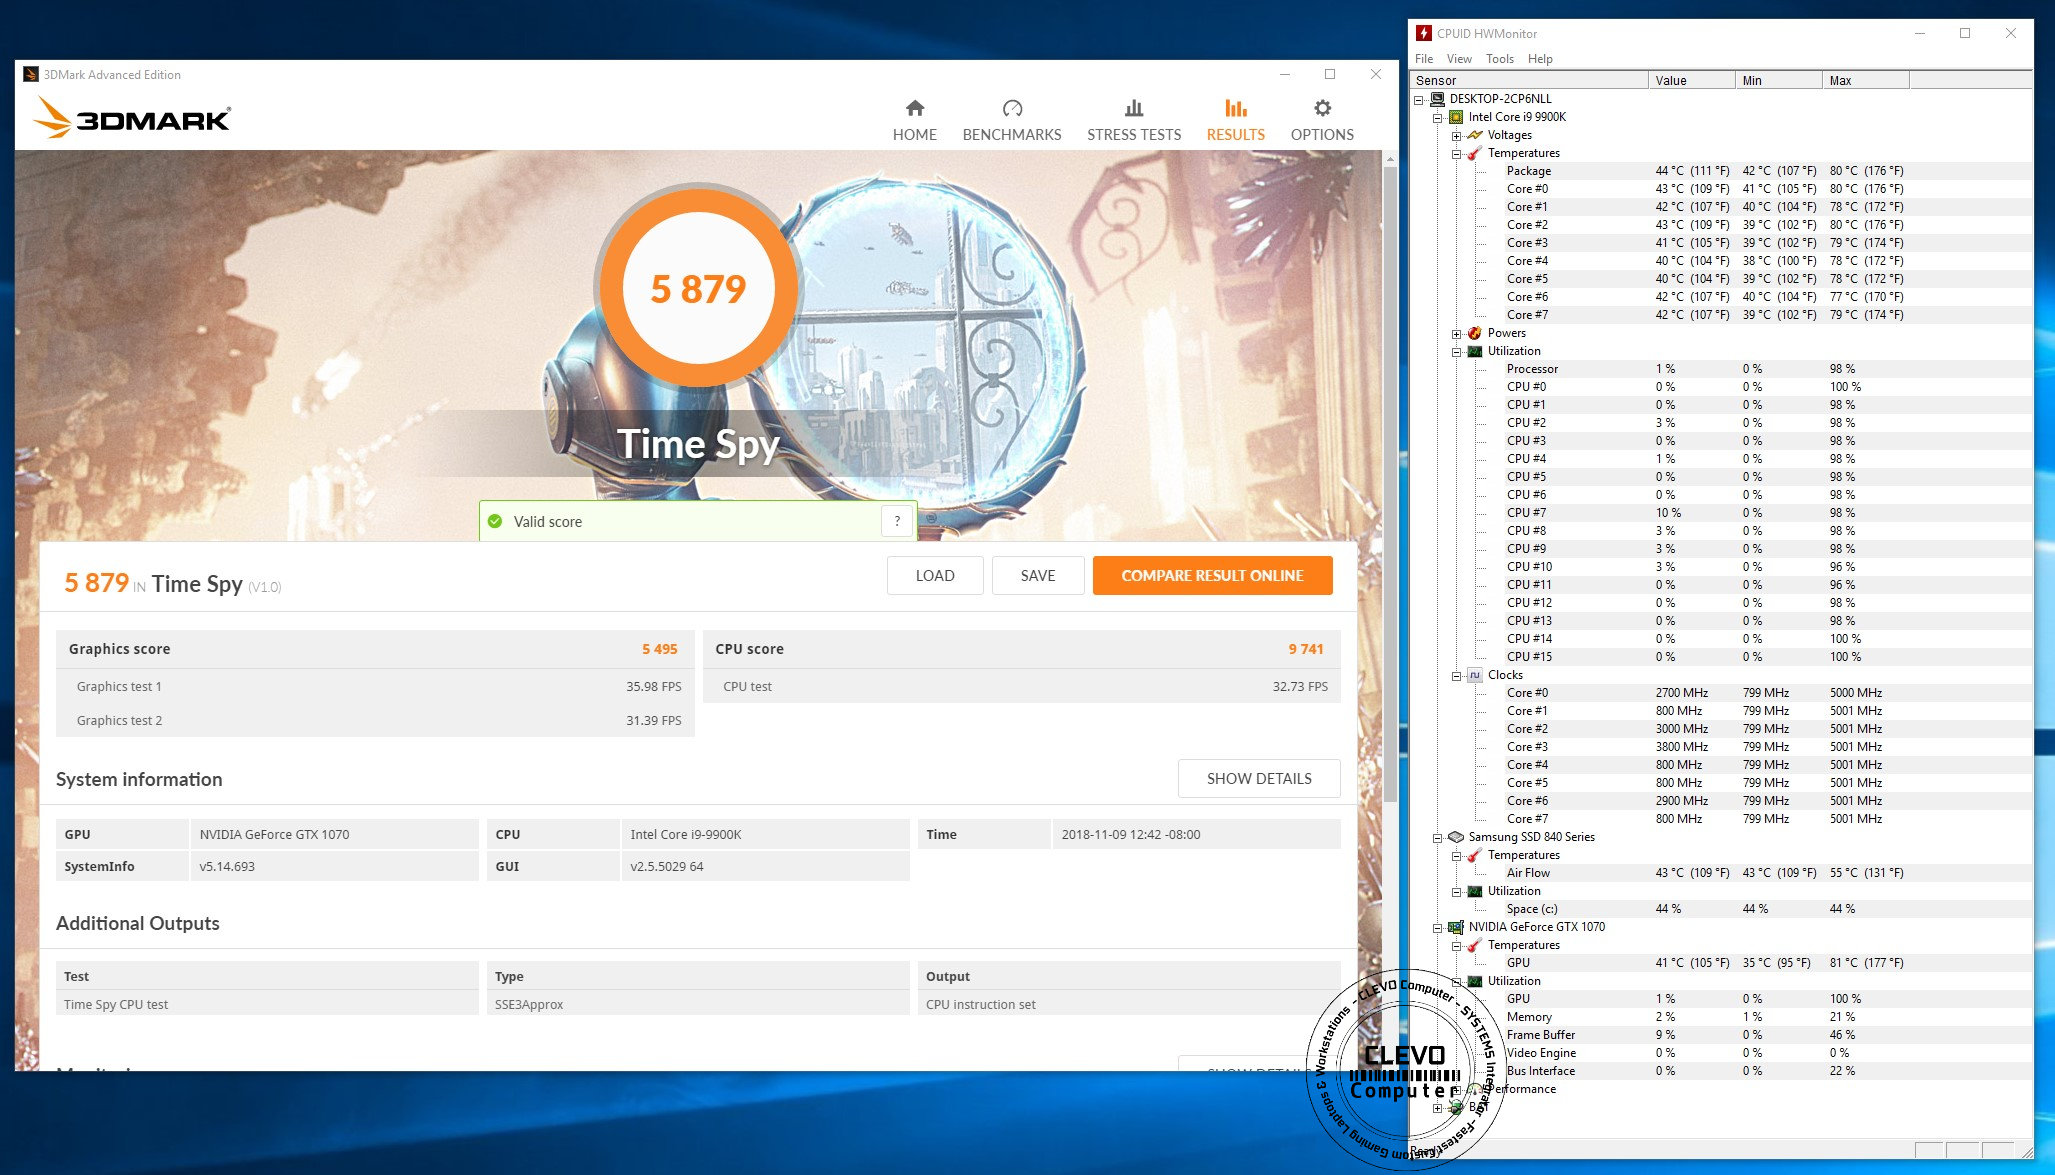Image resolution: width=2055 pixels, height=1175 pixels.
Task: Open the View menu in HWMonitor
Action: coord(1459,59)
